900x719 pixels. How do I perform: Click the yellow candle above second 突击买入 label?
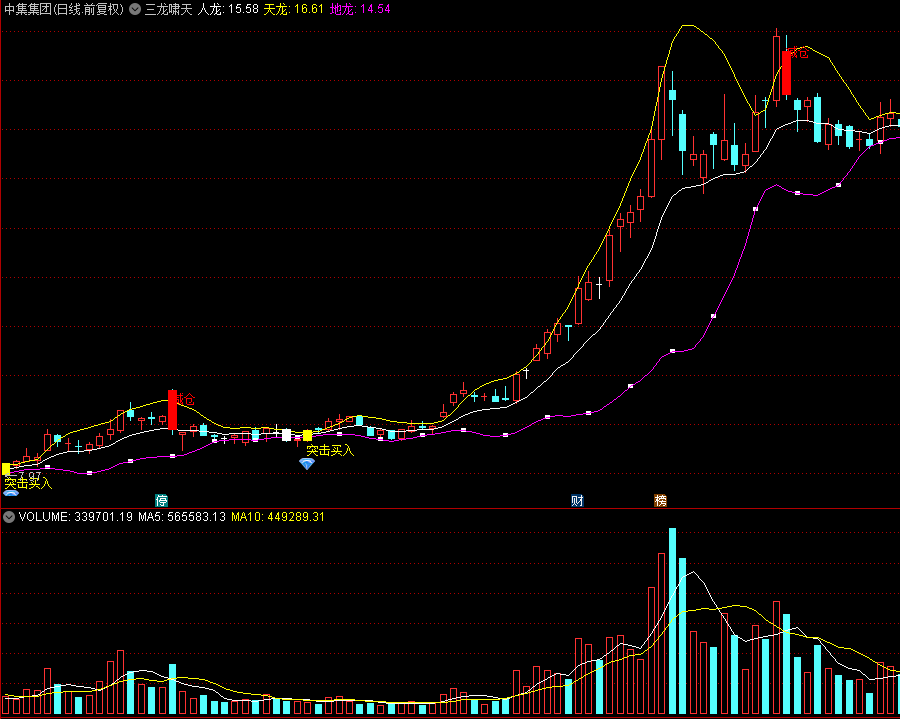[307, 435]
